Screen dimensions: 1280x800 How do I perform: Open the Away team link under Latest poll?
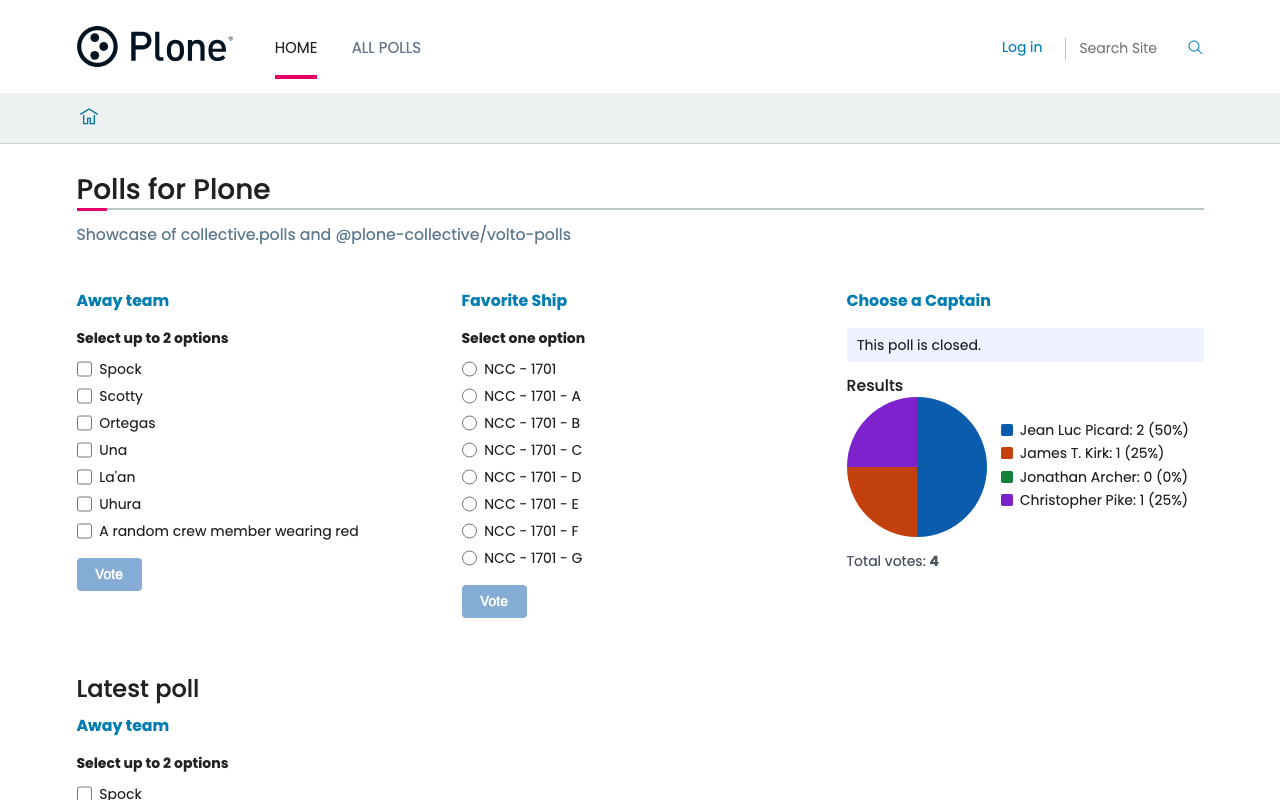pyautogui.click(x=123, y=726)
